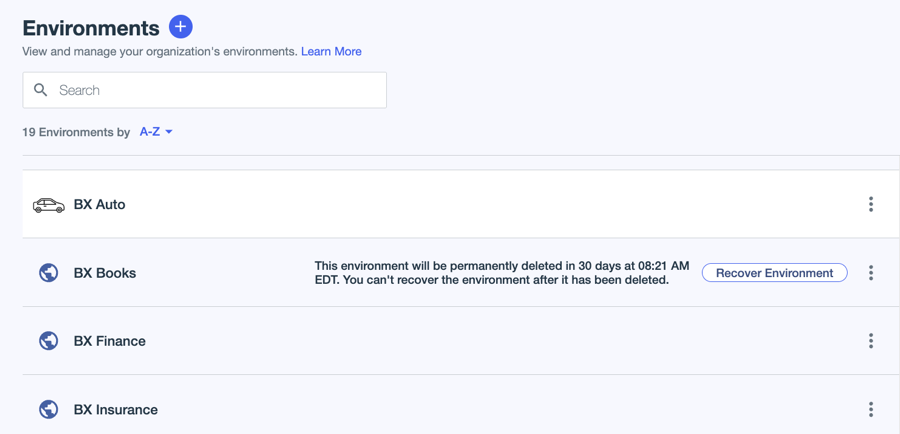The image size is (900, 434).
Task: Open the BX Auto three-dot menu
Action: click(x=871, y=205)
